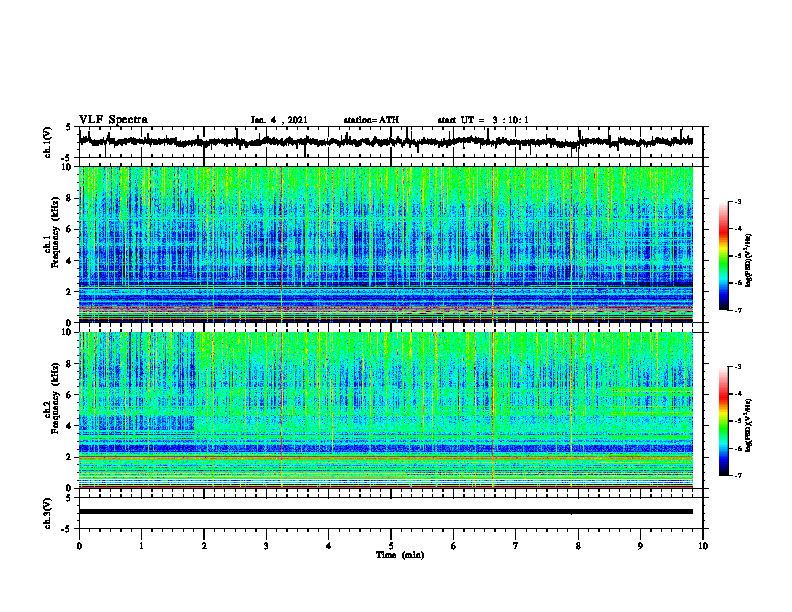Click time axis tick label "0"
The height and width of the screenshot is (612, 792).
[79, 546]
